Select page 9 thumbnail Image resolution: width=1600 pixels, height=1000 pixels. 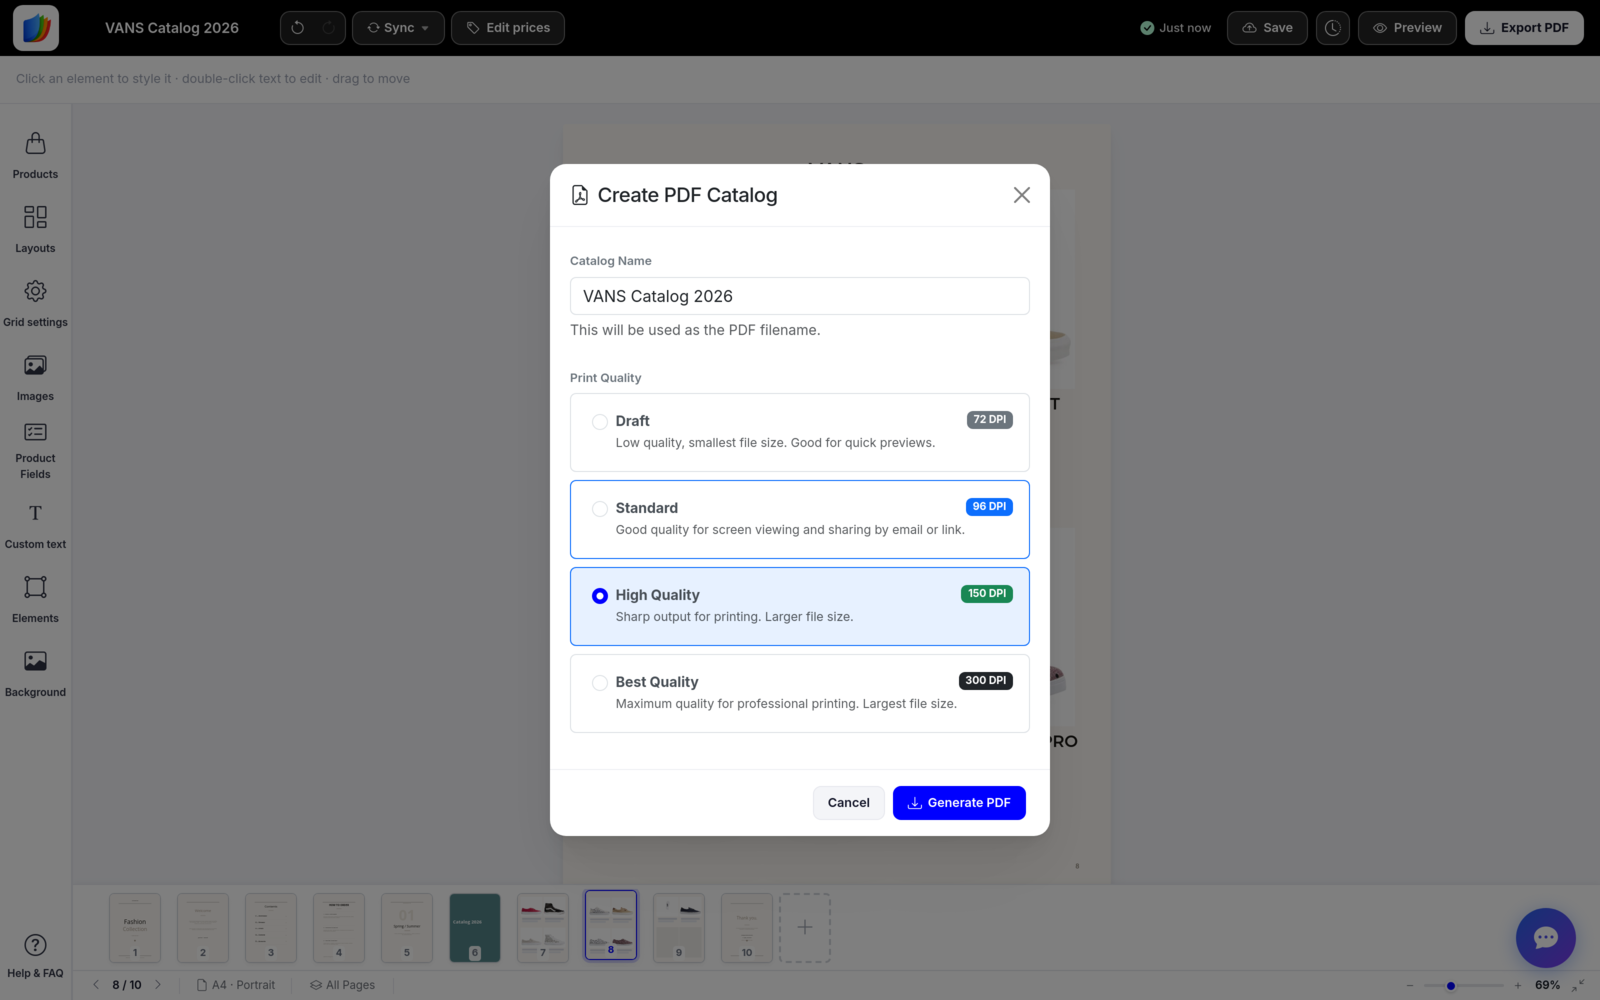click(x=679, y=928)
